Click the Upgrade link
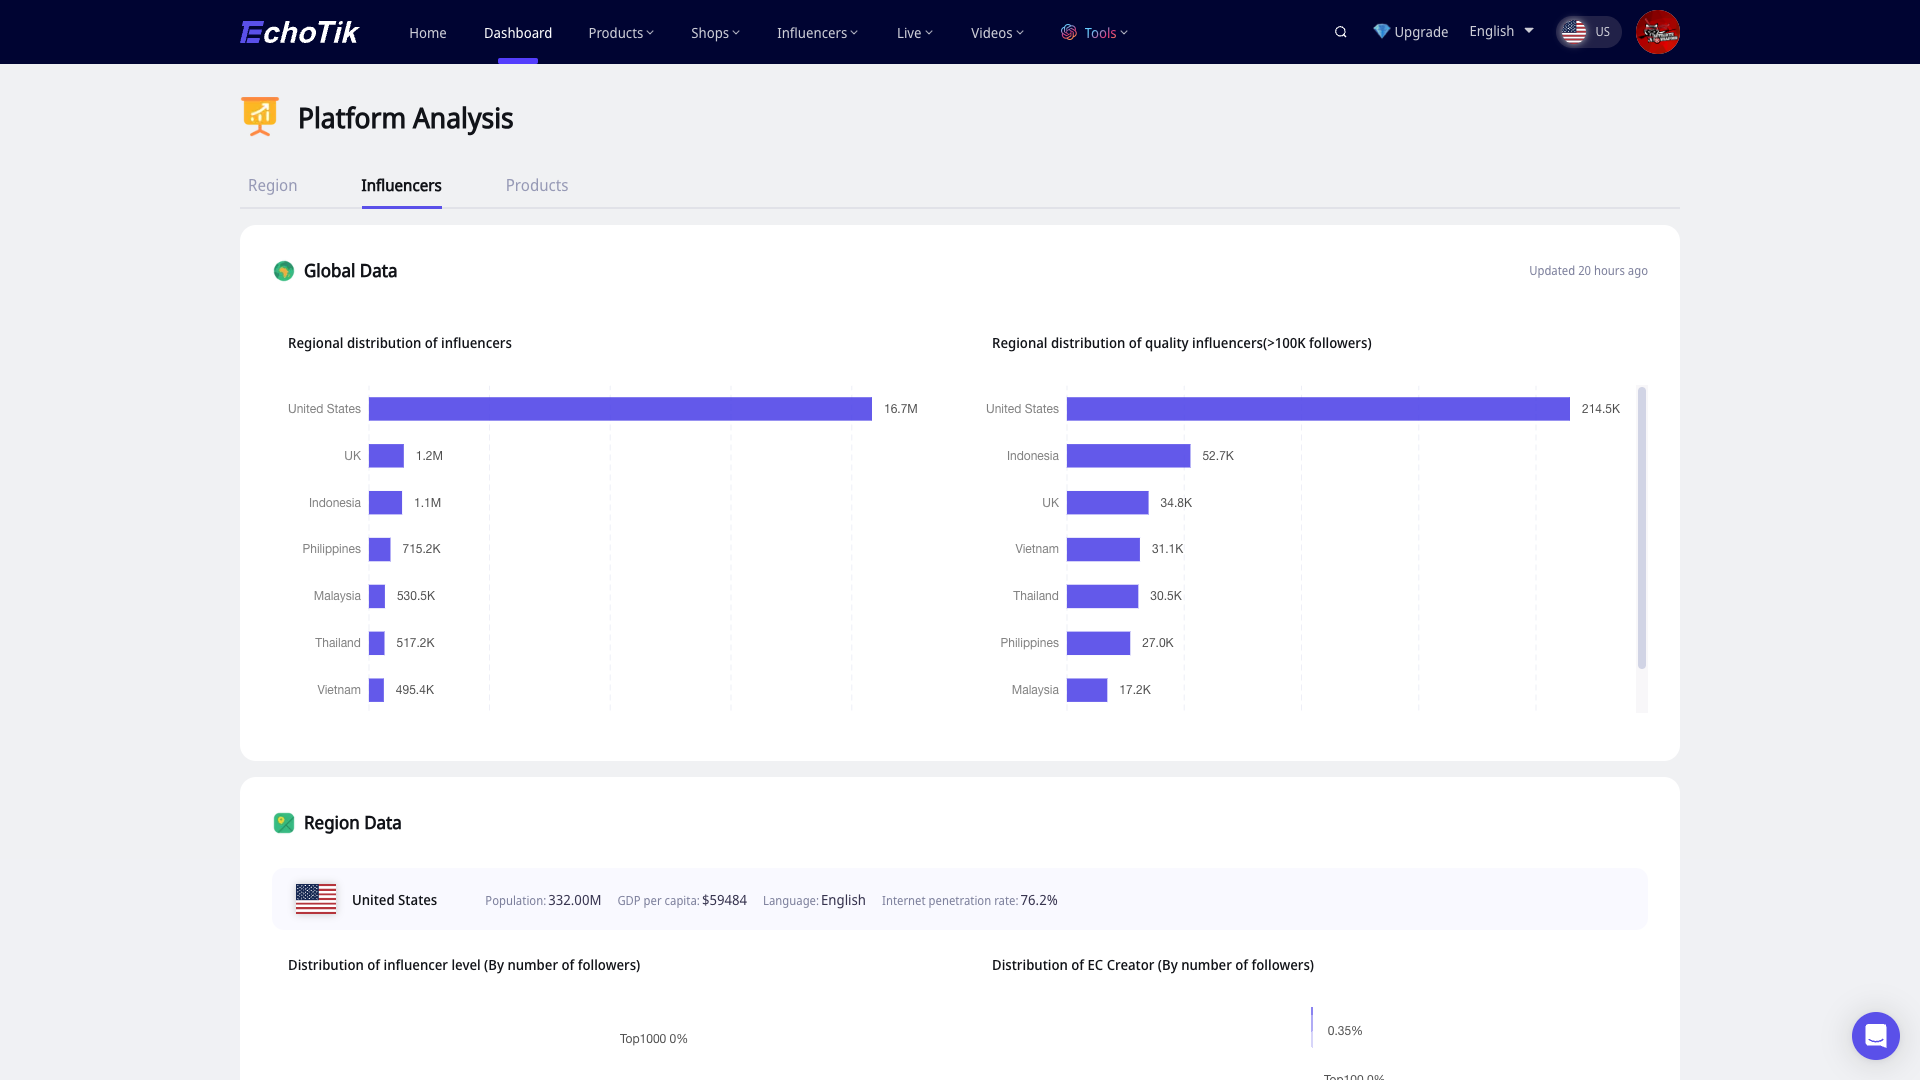This screenshot has height=1080, width=1920. [1420, 31]
